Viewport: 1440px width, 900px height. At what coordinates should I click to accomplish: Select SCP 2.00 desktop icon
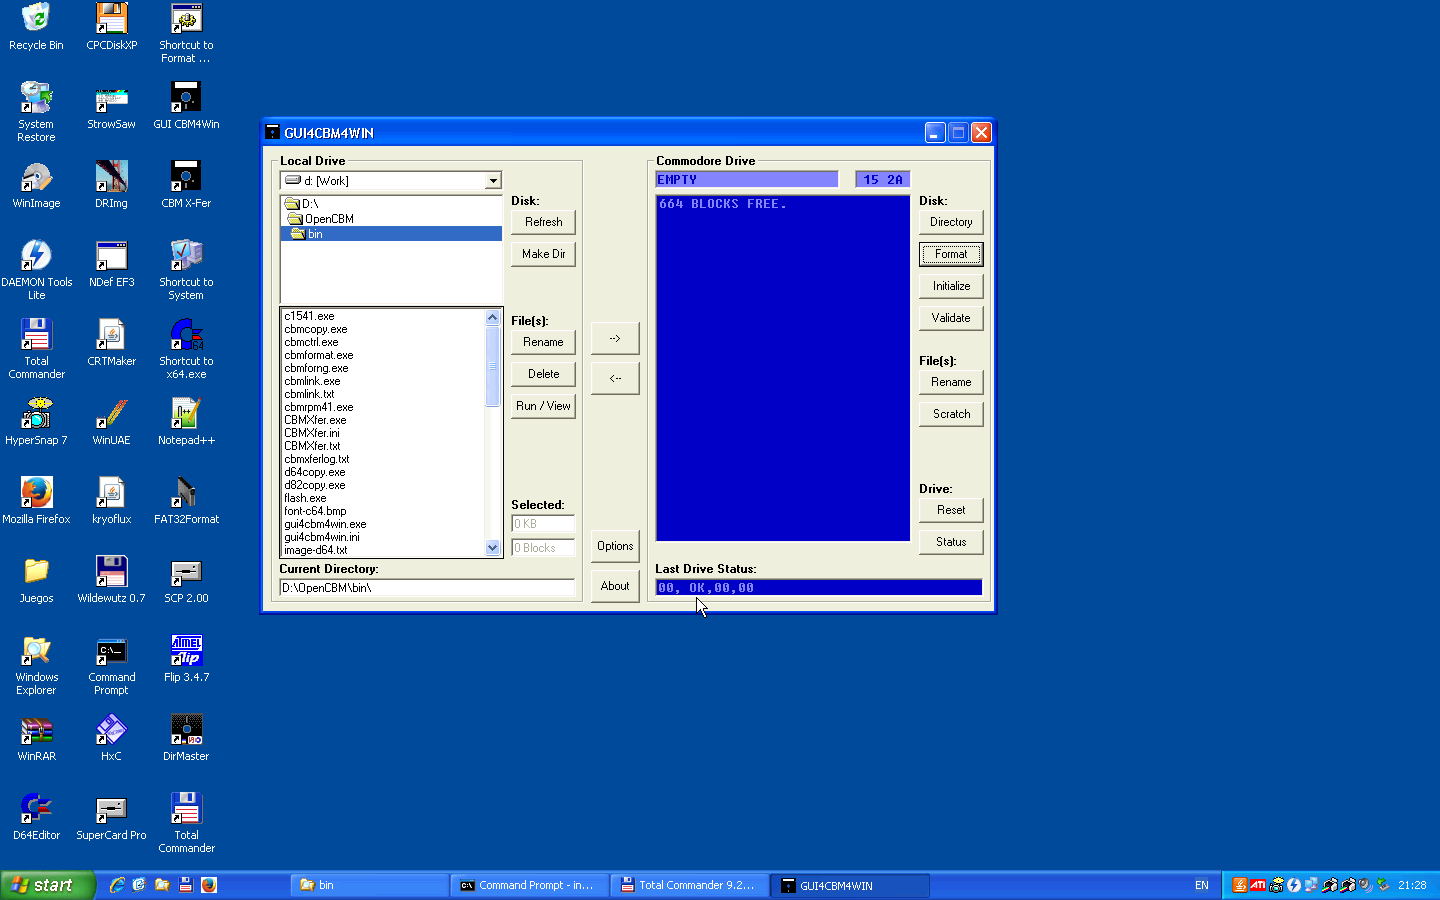(186, 580)
